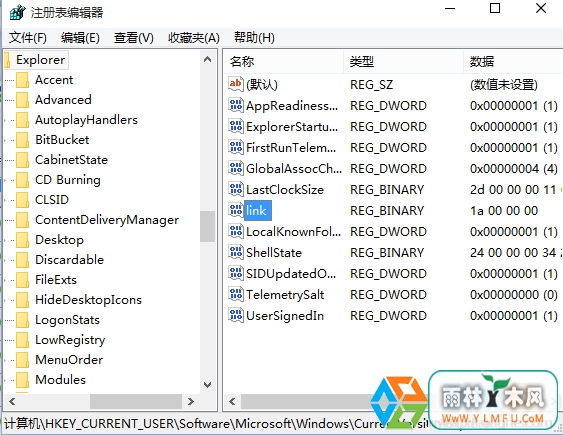Click tree pane scroll left arrow
This screenshot has height=435, width=563.
12,401
